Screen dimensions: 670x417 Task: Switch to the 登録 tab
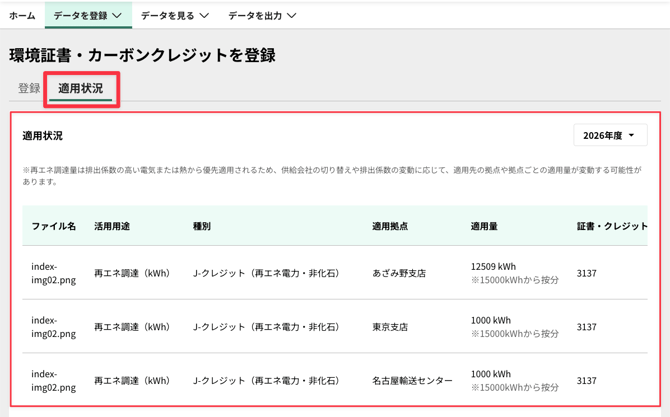coord(29,88)
